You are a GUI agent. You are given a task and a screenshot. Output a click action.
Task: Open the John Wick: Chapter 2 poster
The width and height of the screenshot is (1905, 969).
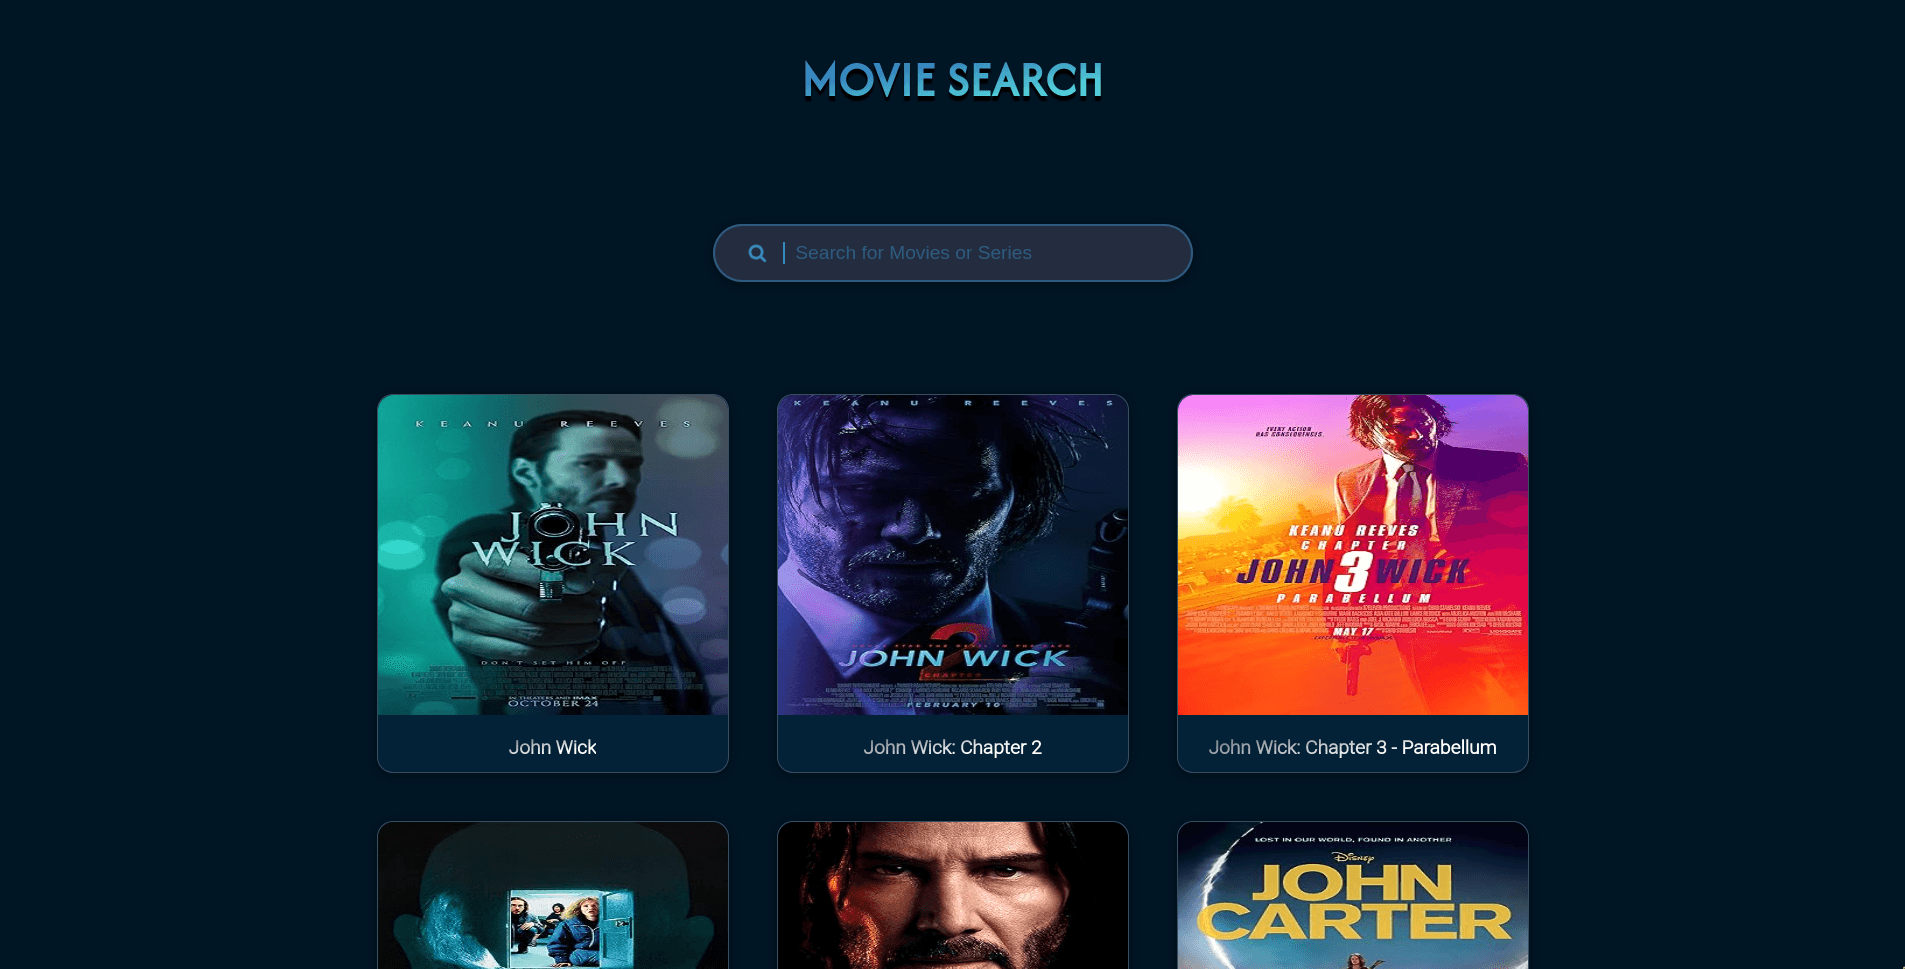point(953,555)
